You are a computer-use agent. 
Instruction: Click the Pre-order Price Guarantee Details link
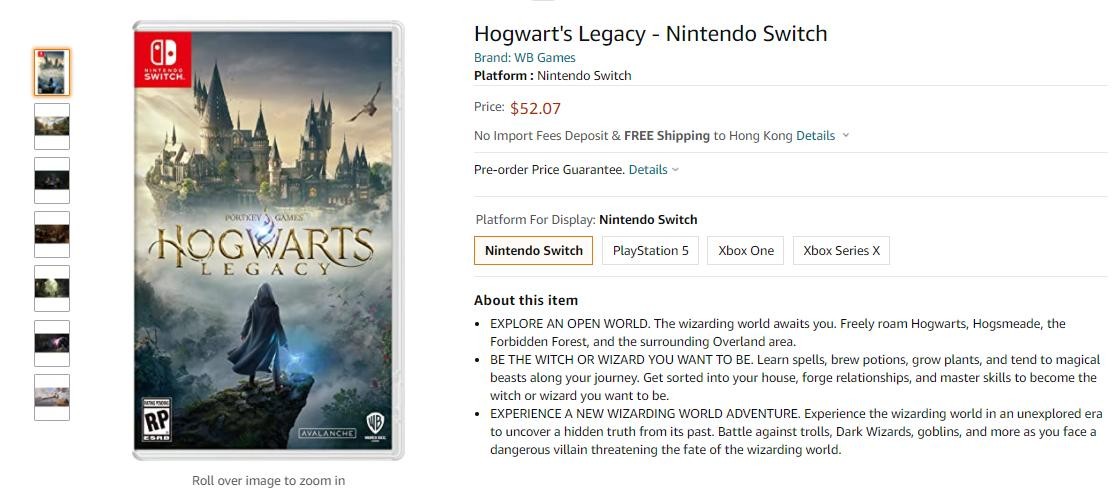tap(647, 170)
